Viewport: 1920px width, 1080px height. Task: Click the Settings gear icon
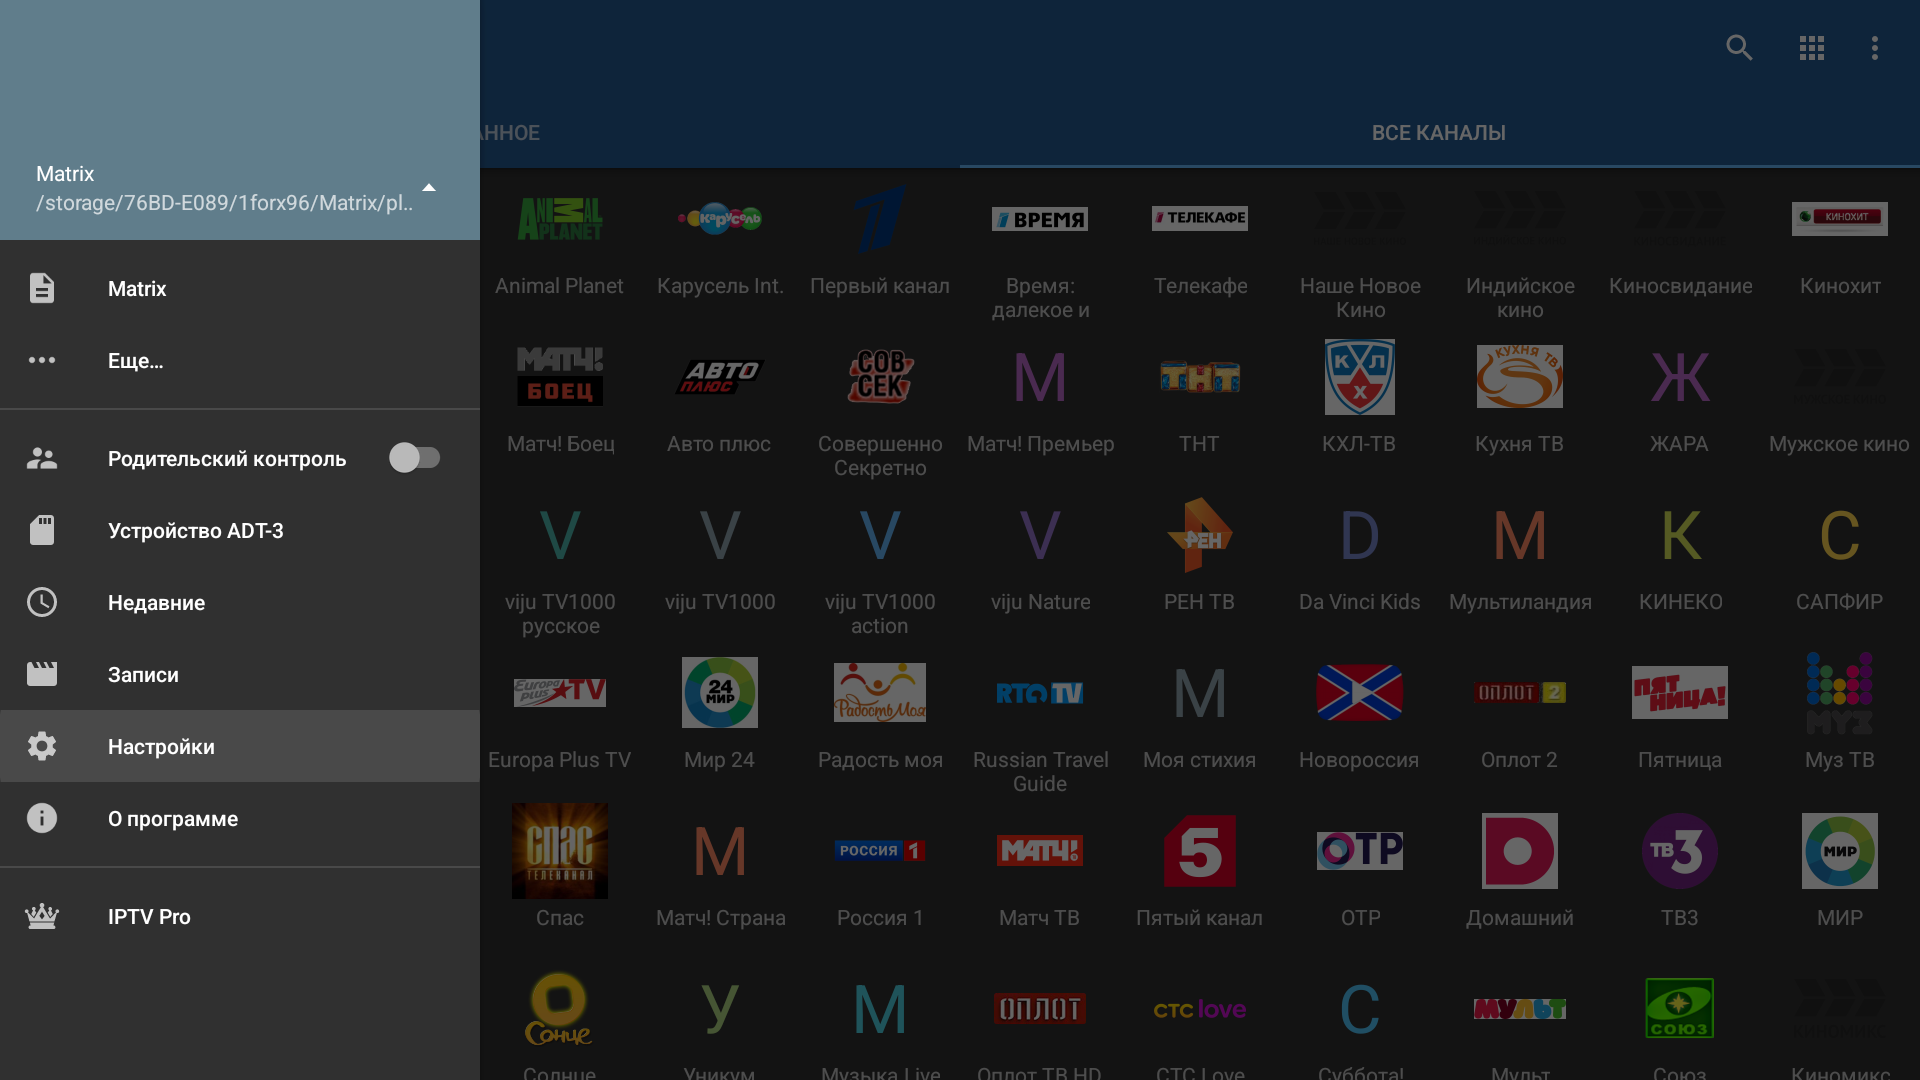pyautogui.click(x=42, y=746)
